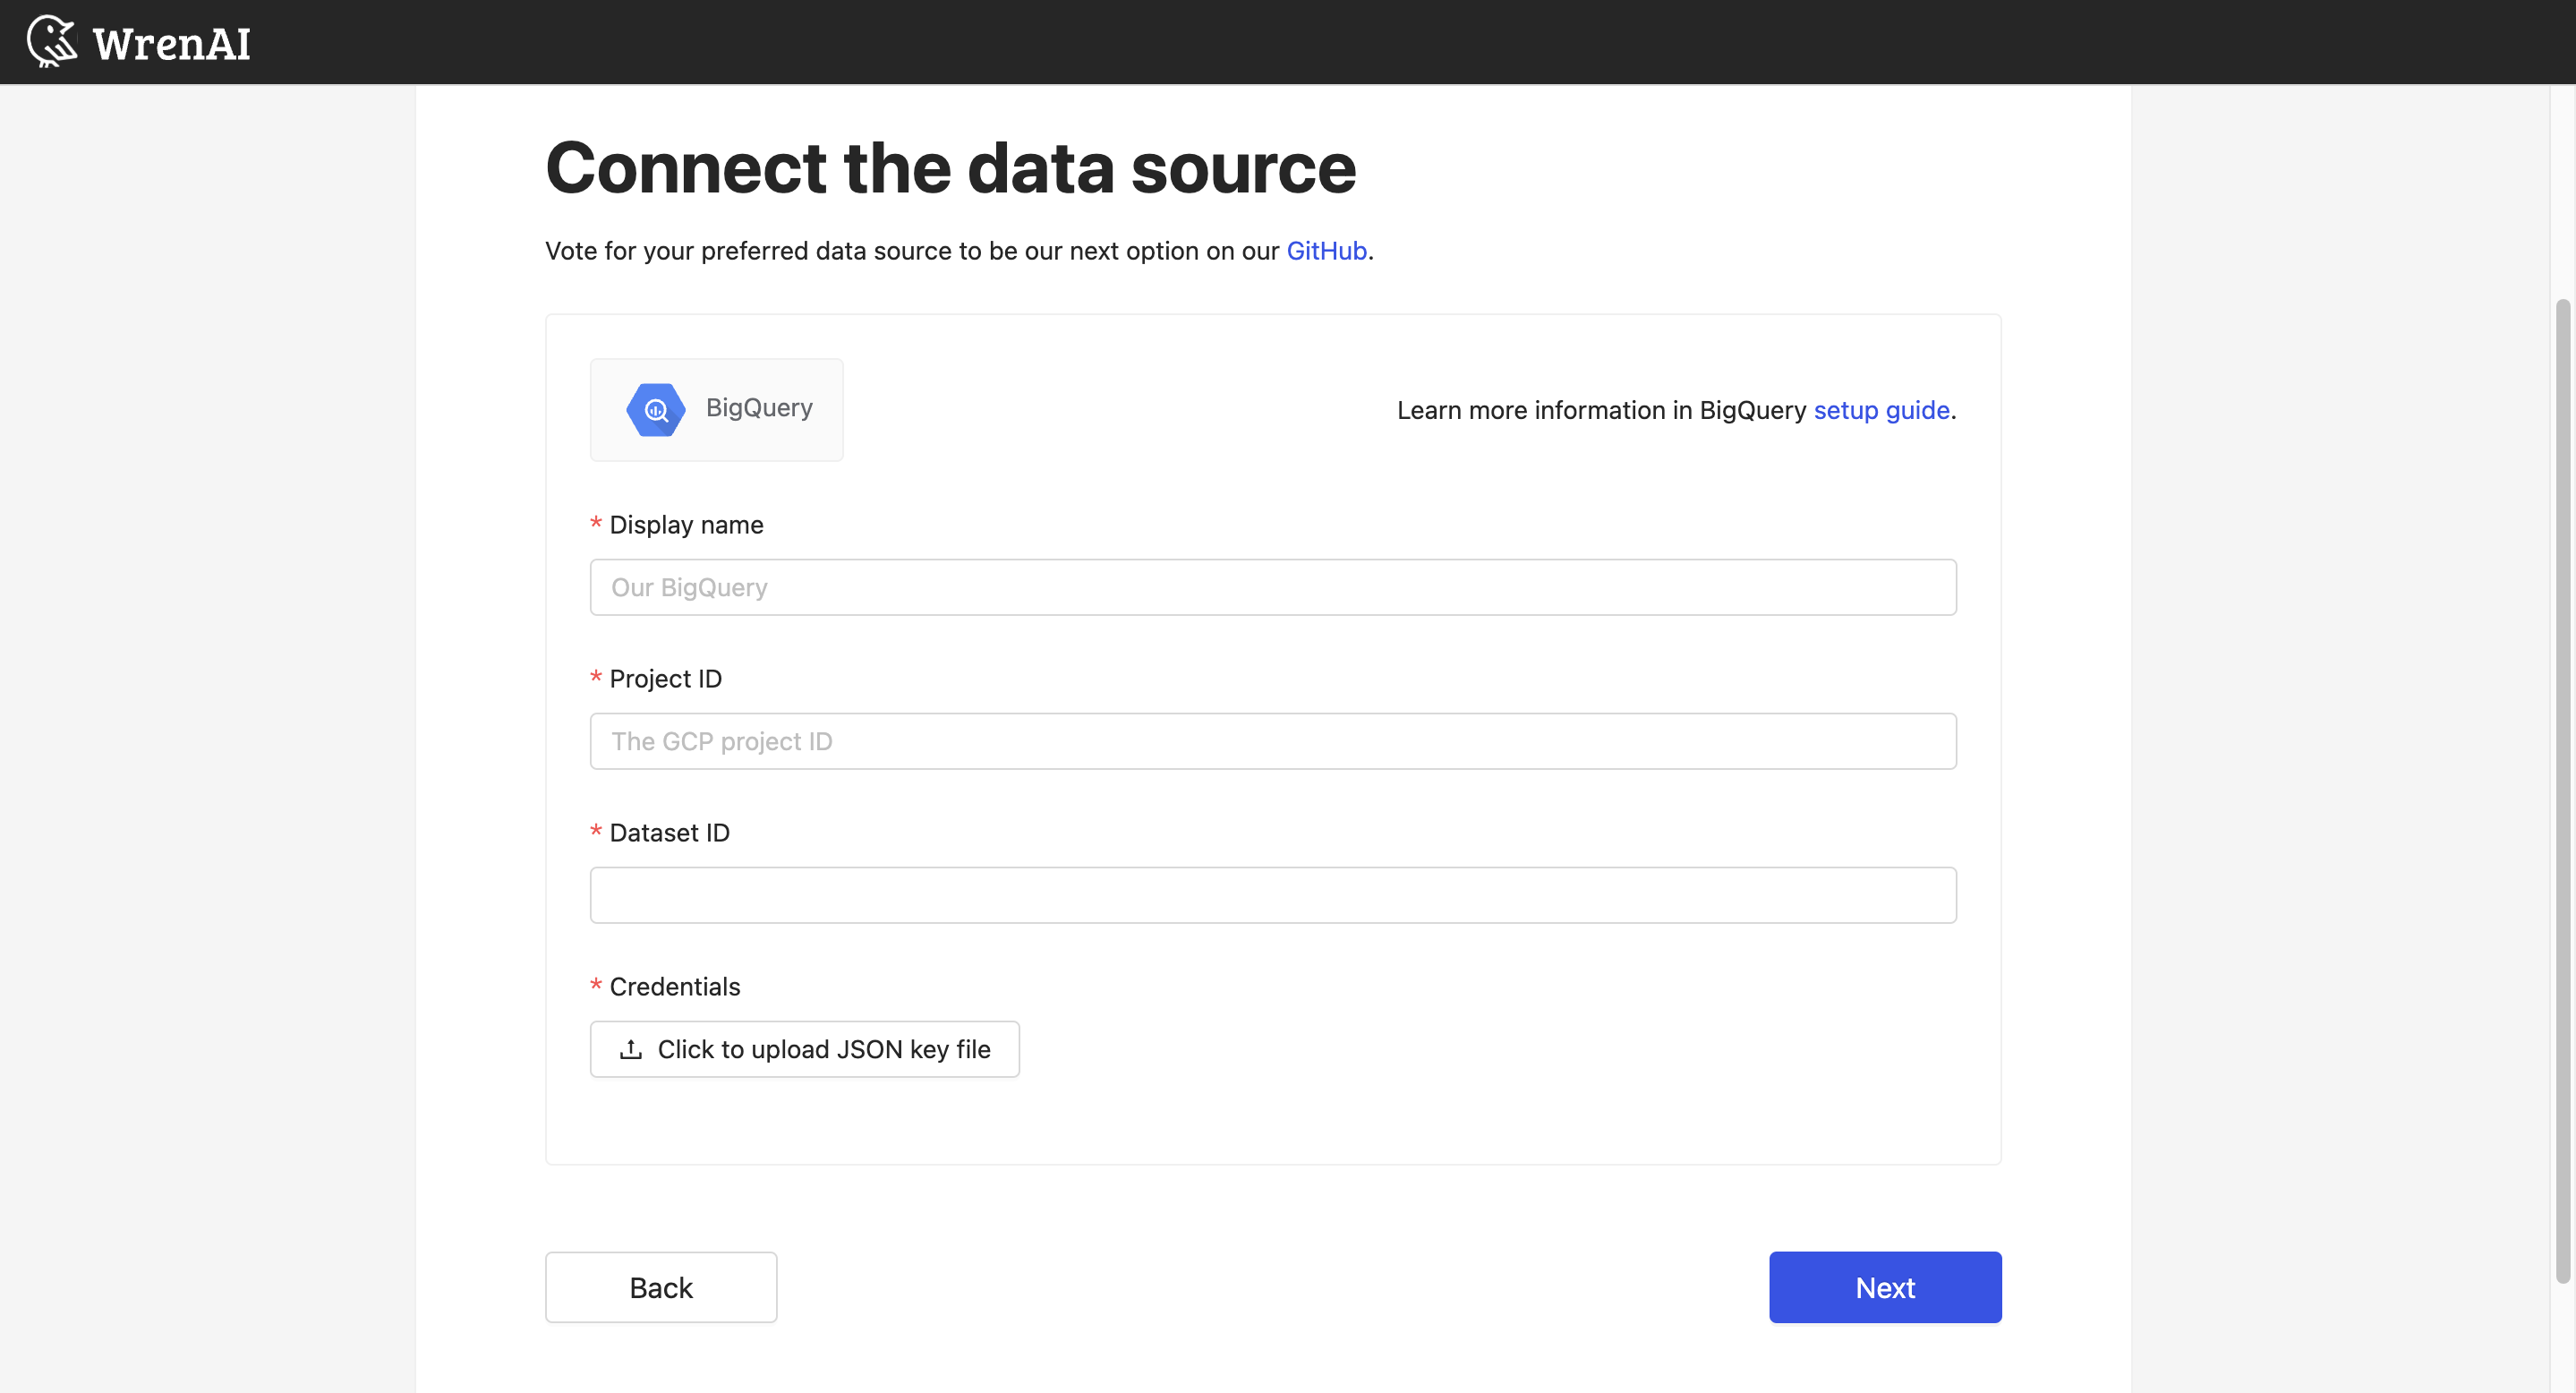Click the page vertical scrollbar
2576x1393 pixels.
[x=2561, y=790]
